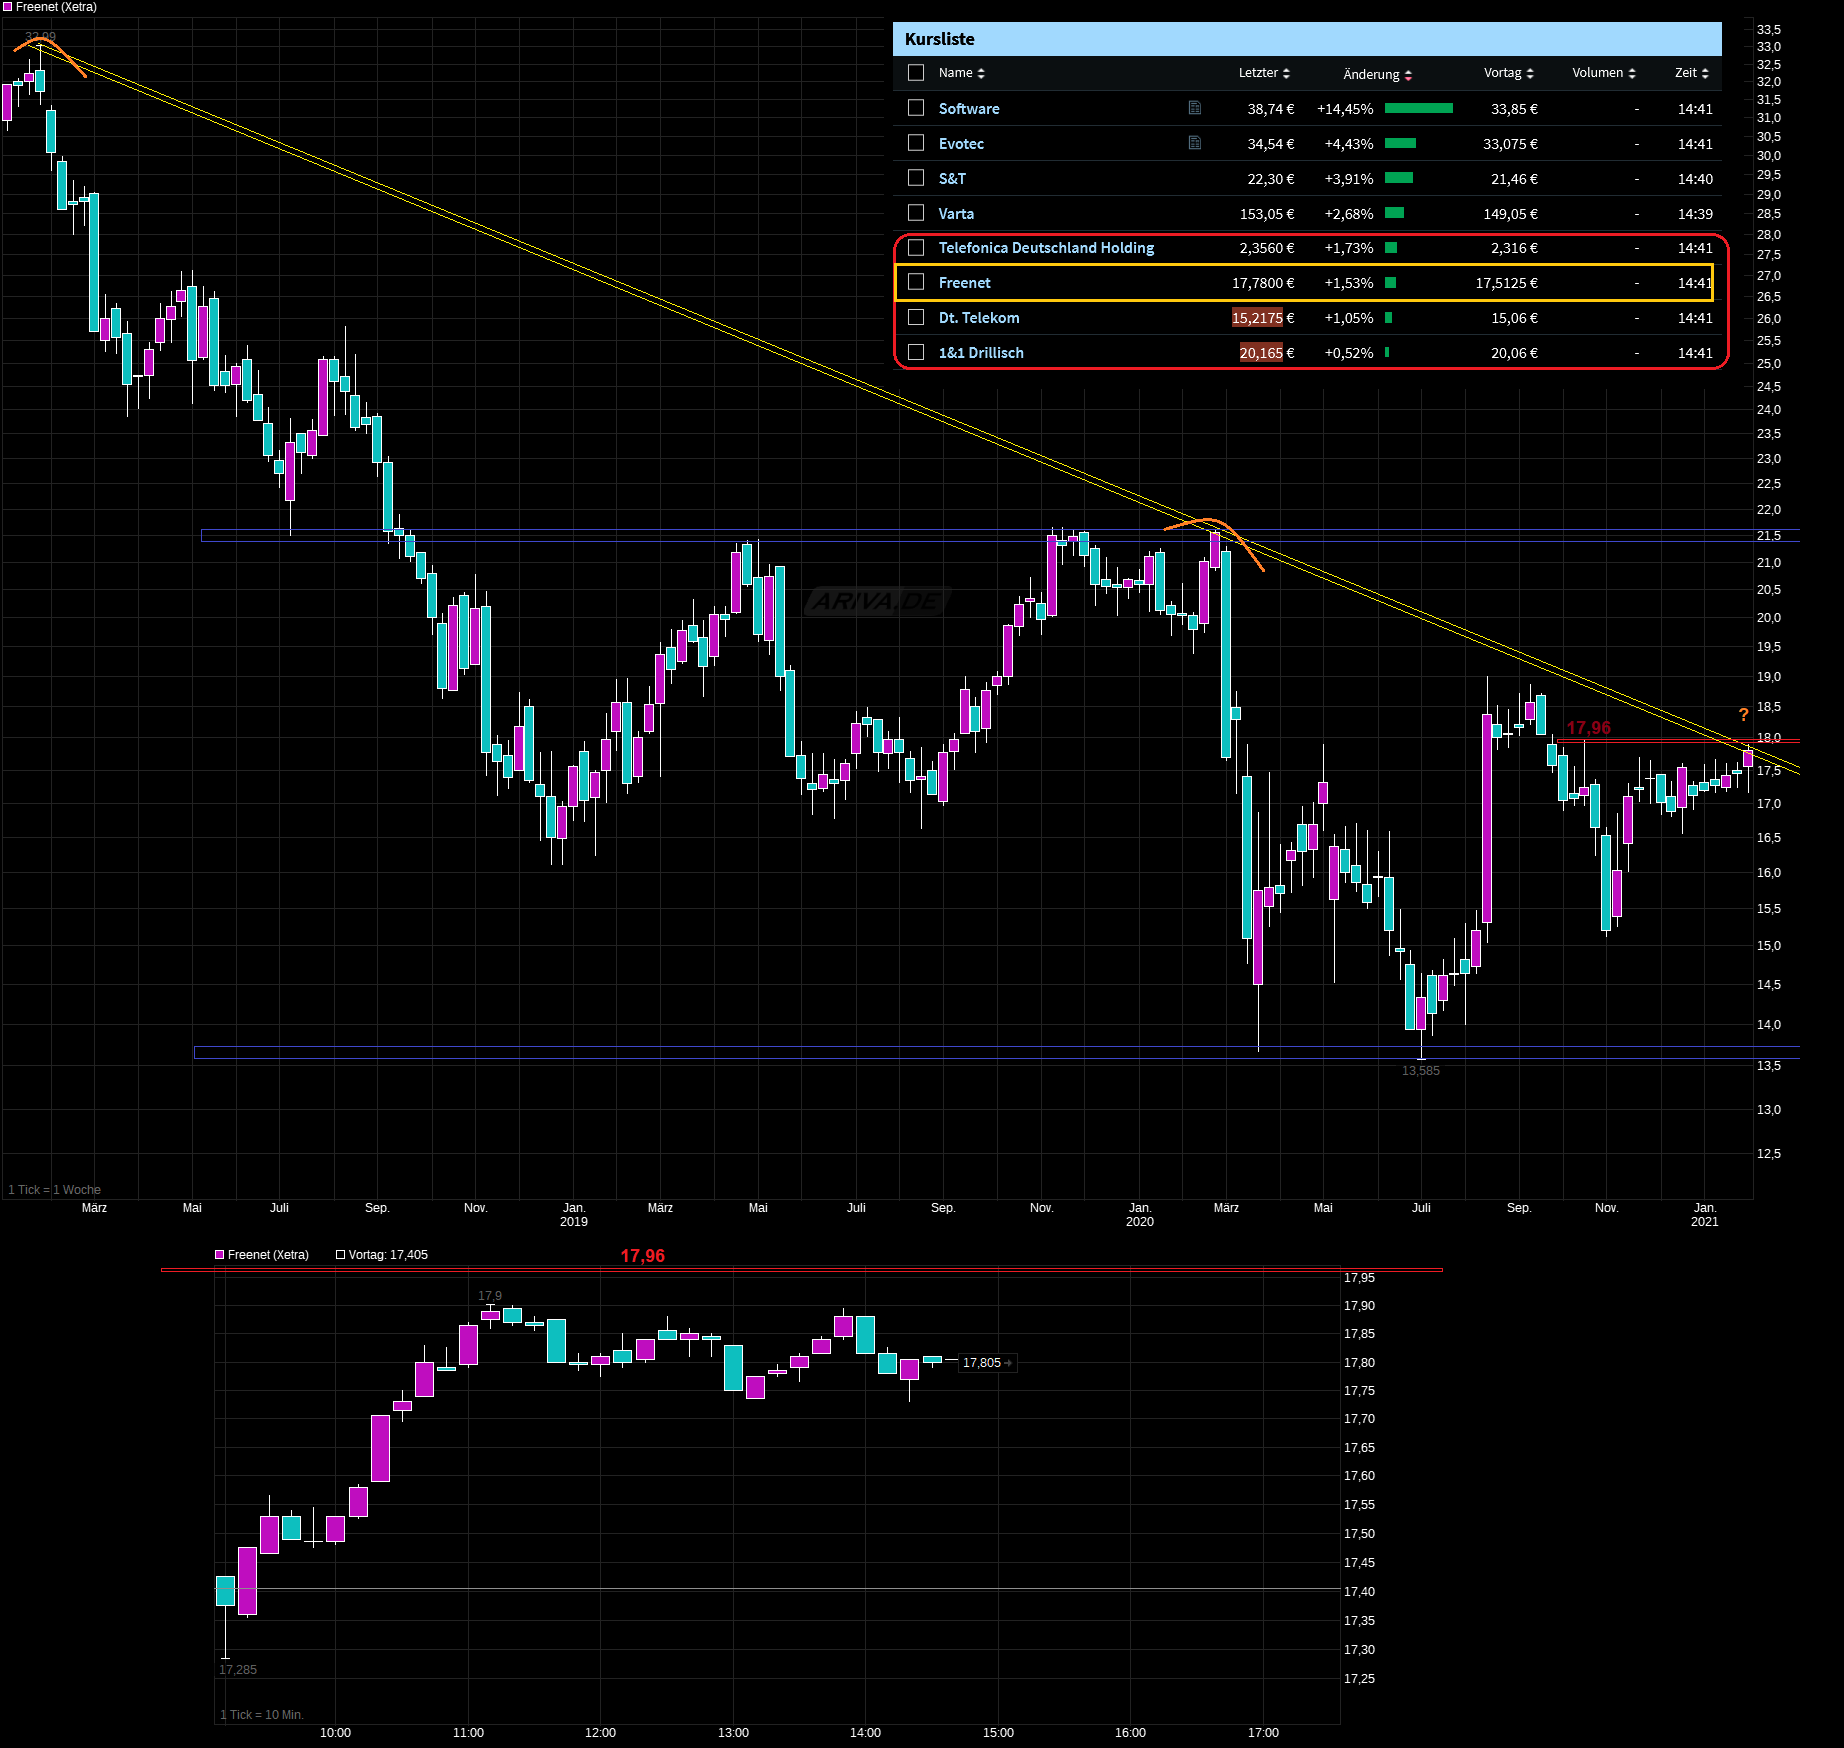This screenshot has height=1748, width=1844.
Task: Click the red 17,96 label above the intraday chart
Action: click(642, 1256)
